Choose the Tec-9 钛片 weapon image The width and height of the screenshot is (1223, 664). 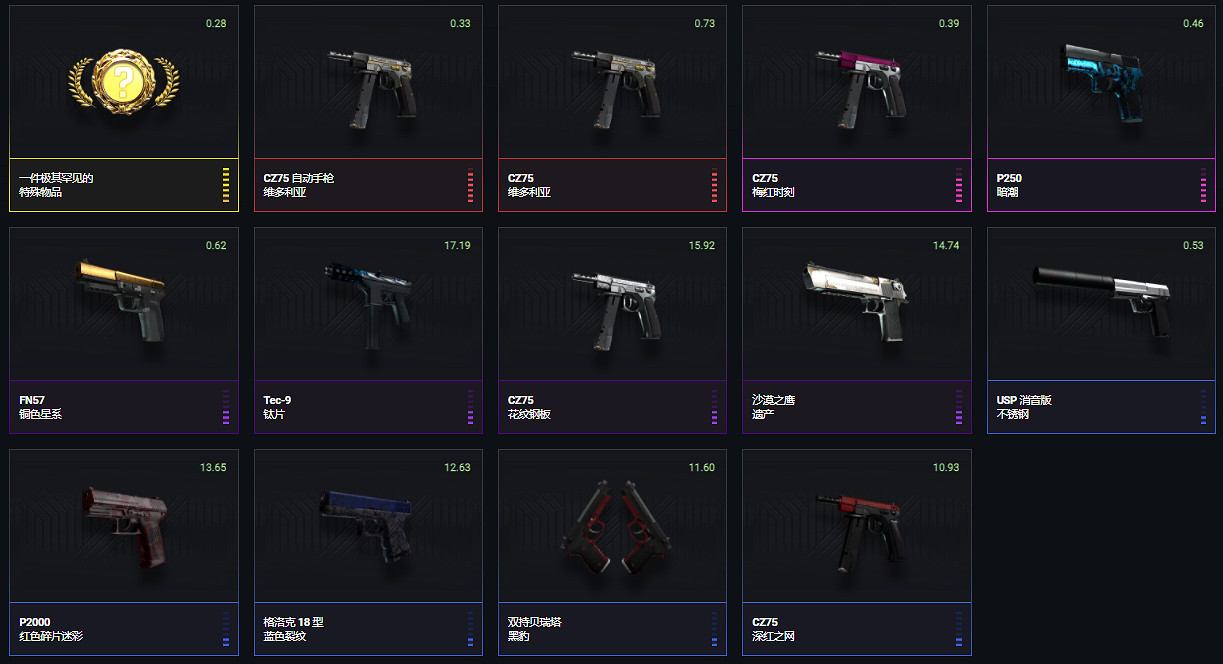point(367,303)
